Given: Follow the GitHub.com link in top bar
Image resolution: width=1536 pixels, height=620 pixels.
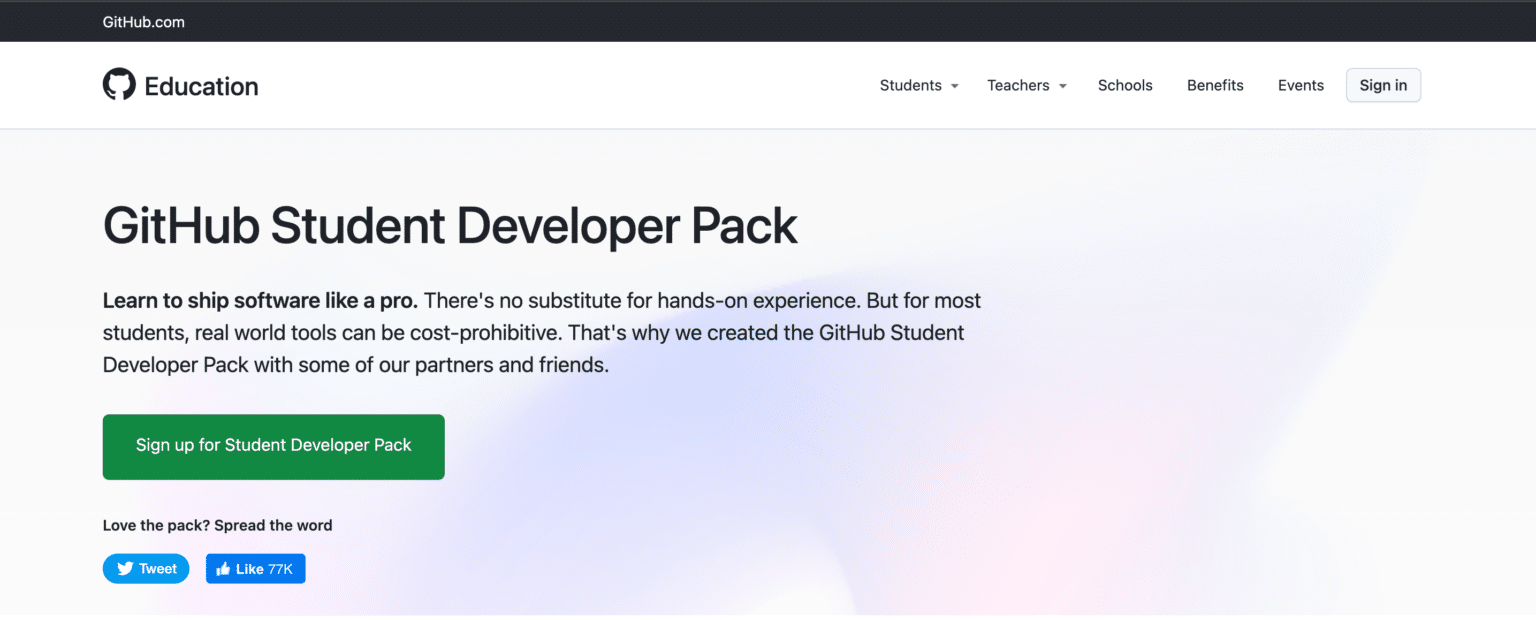Looking at the screenshot, I should (x=143, y=22).
